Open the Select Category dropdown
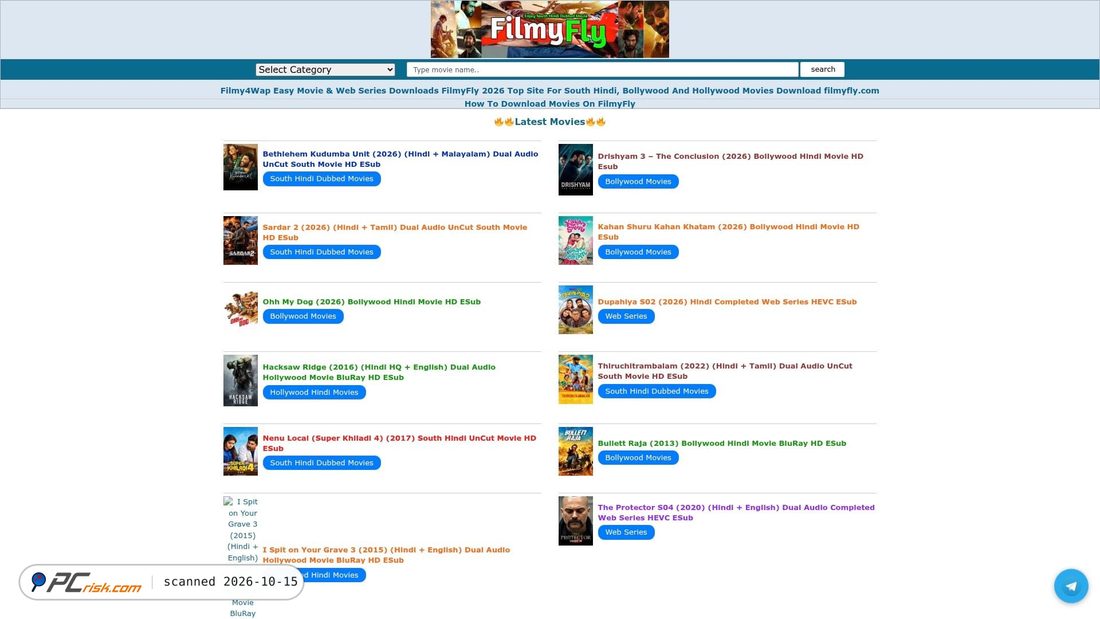 pyautogui.click(x=326, y=69)
